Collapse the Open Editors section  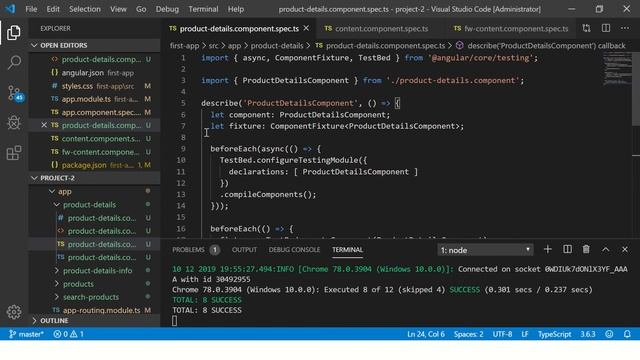[x=94, y=45]
